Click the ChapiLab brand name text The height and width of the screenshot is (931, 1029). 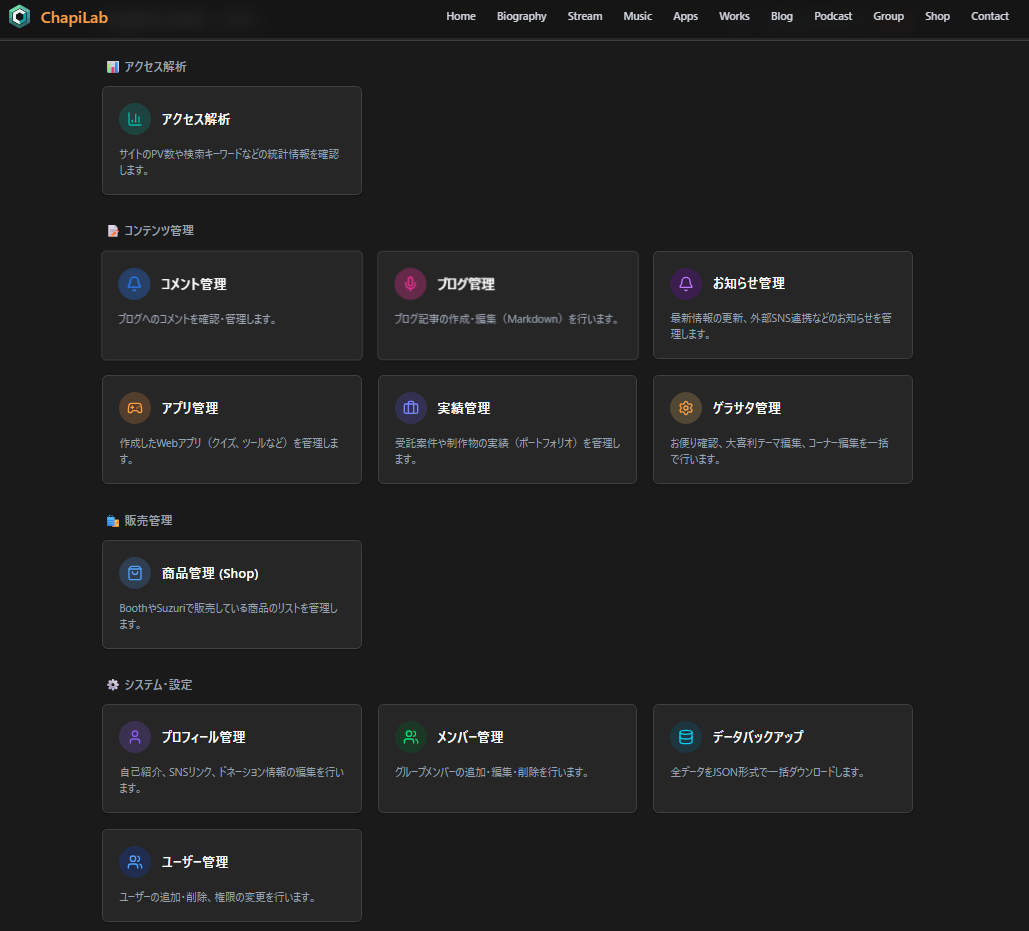click(74, 17)
